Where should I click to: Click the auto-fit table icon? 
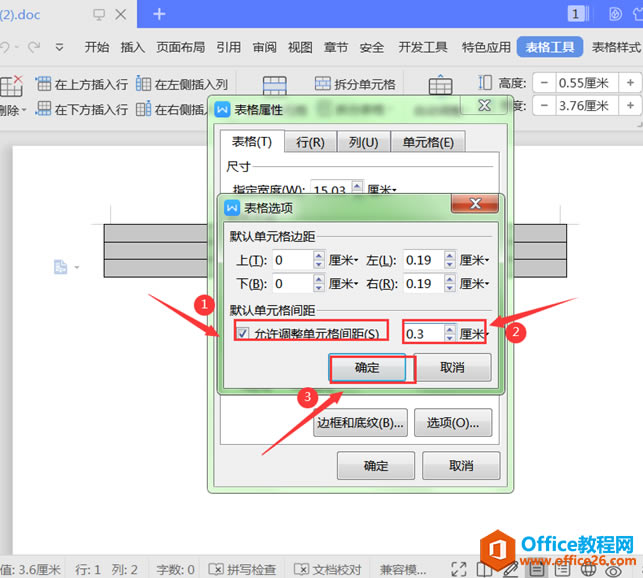click(440, 85)
